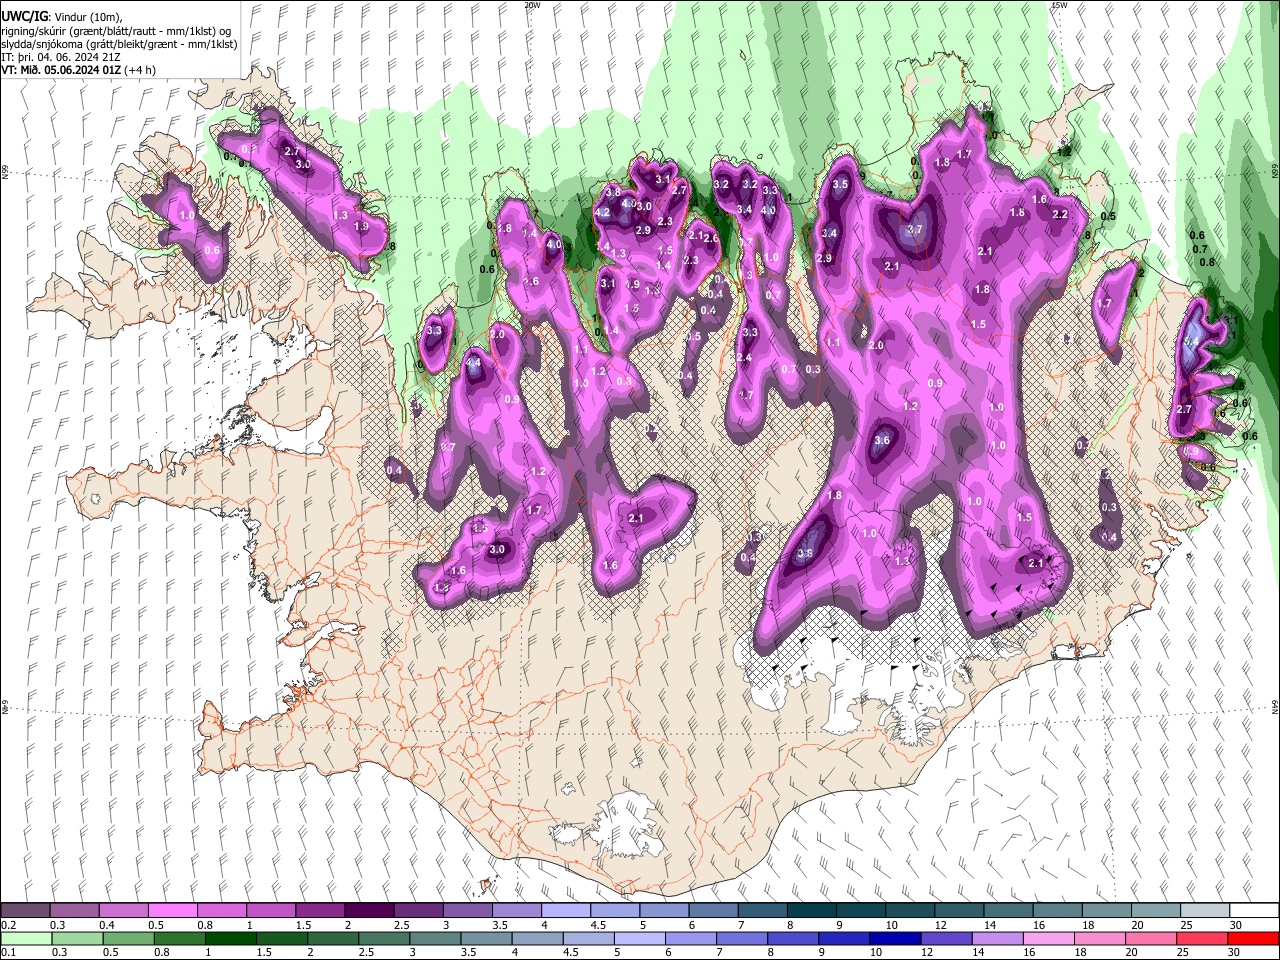Select the dark purple 2–2.5 snow legend swatch
This screenshot has width=1280, height=960.
pos(369,911)
